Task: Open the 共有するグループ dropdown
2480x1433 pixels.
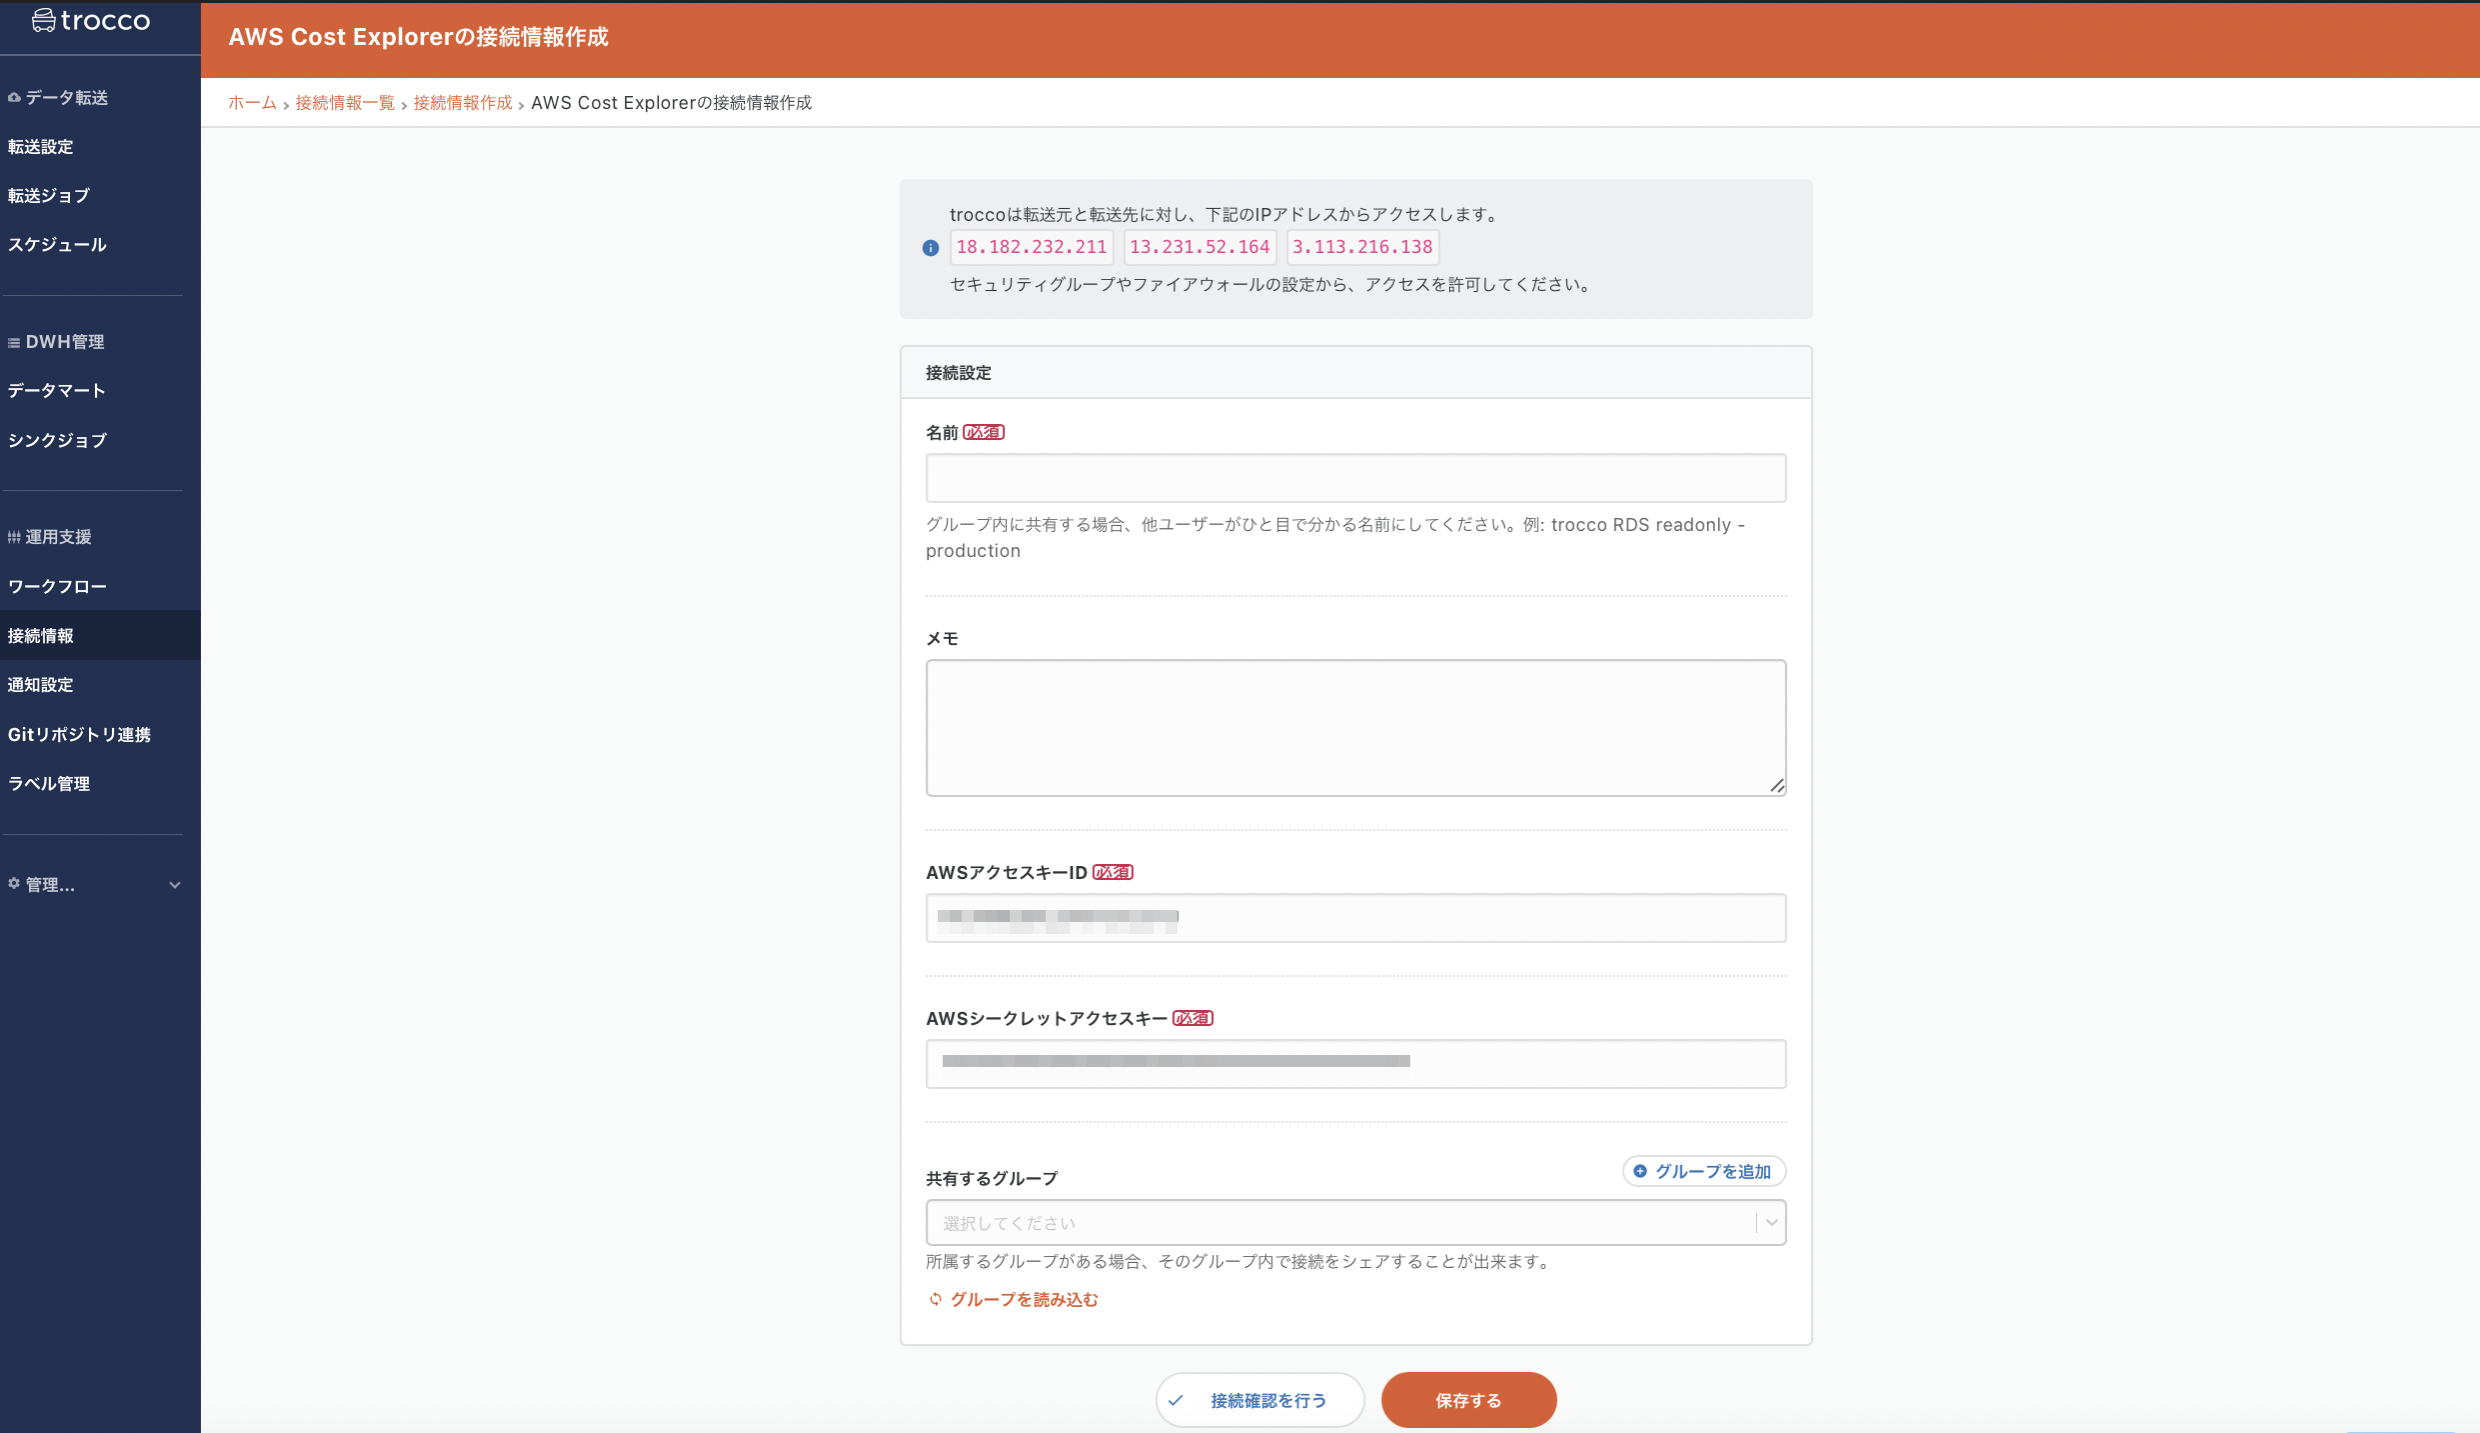Action: (x=1355, y=1222)
